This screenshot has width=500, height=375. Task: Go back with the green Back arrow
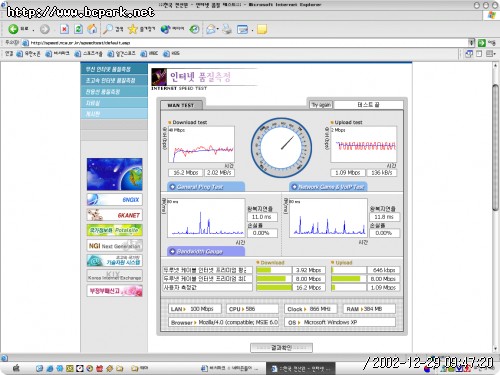point(13,29)
